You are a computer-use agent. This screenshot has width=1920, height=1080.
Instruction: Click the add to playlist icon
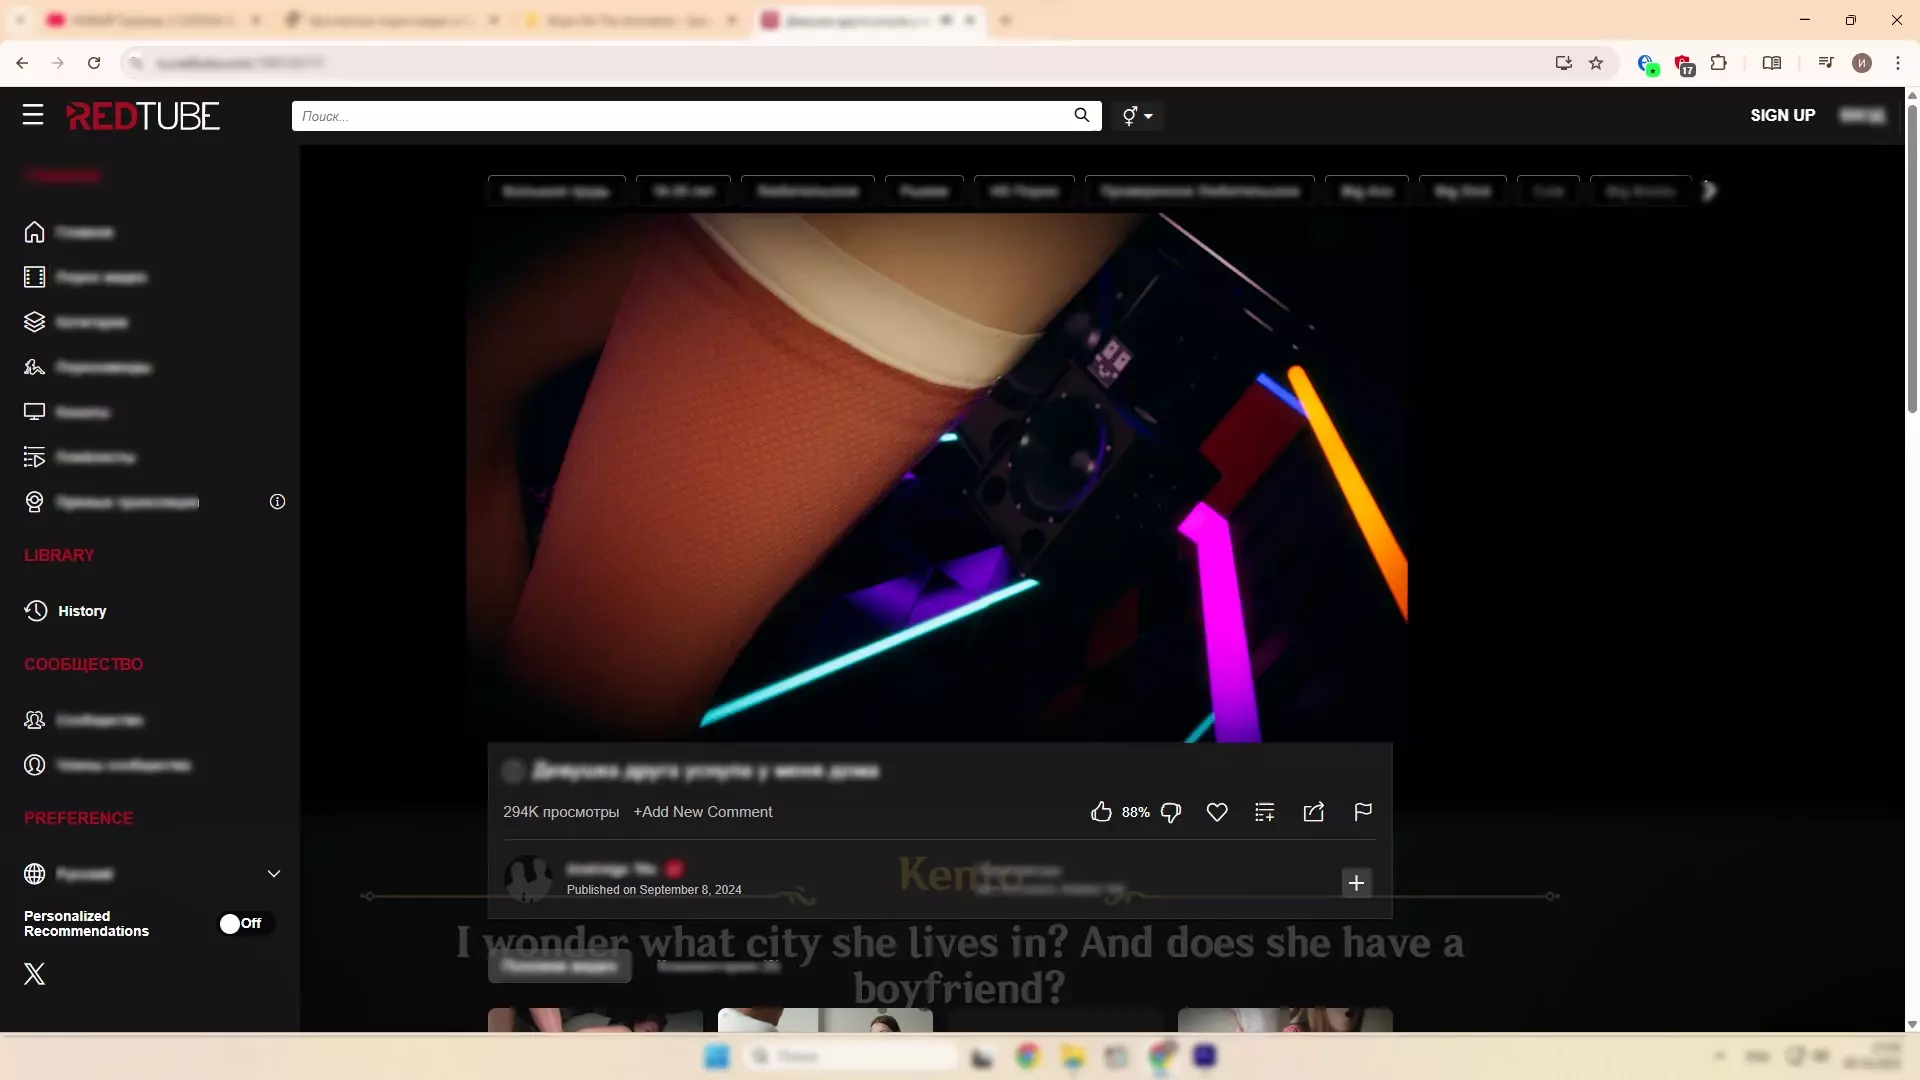tap(1264, 812)
